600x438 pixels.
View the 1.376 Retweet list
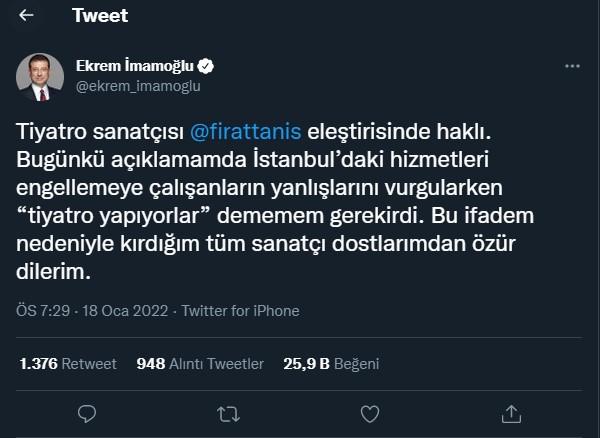pos(66,363)
